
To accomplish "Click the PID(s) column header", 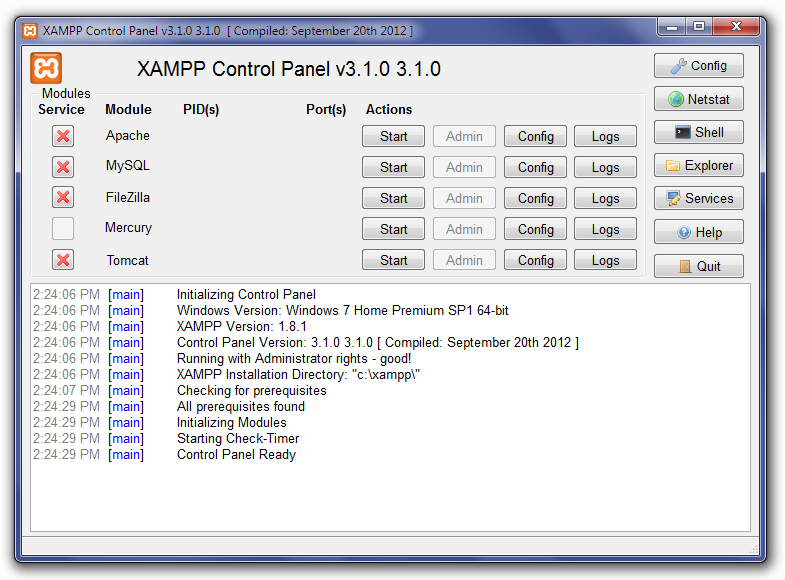I will [201, 110].
